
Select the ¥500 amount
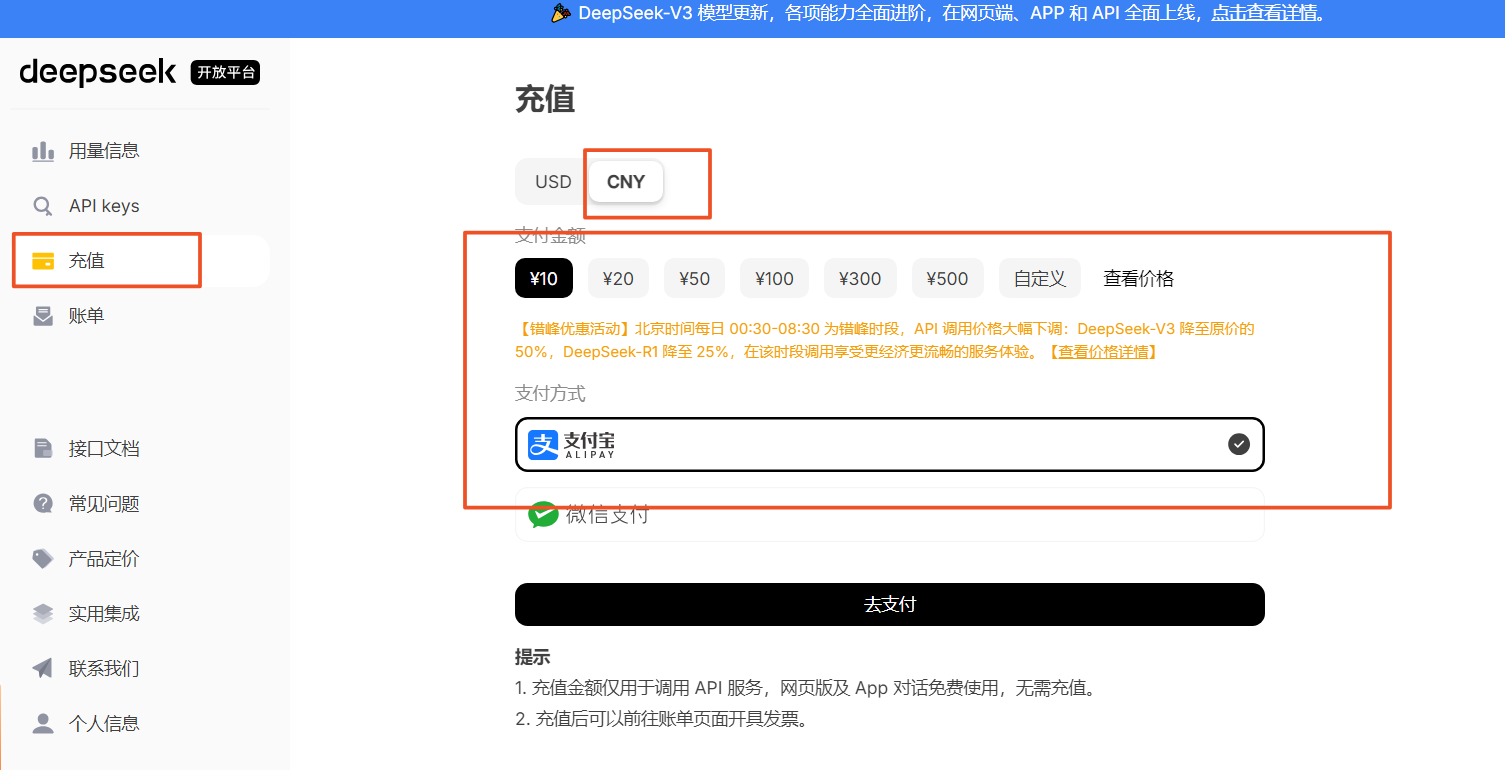pos(947,278)
